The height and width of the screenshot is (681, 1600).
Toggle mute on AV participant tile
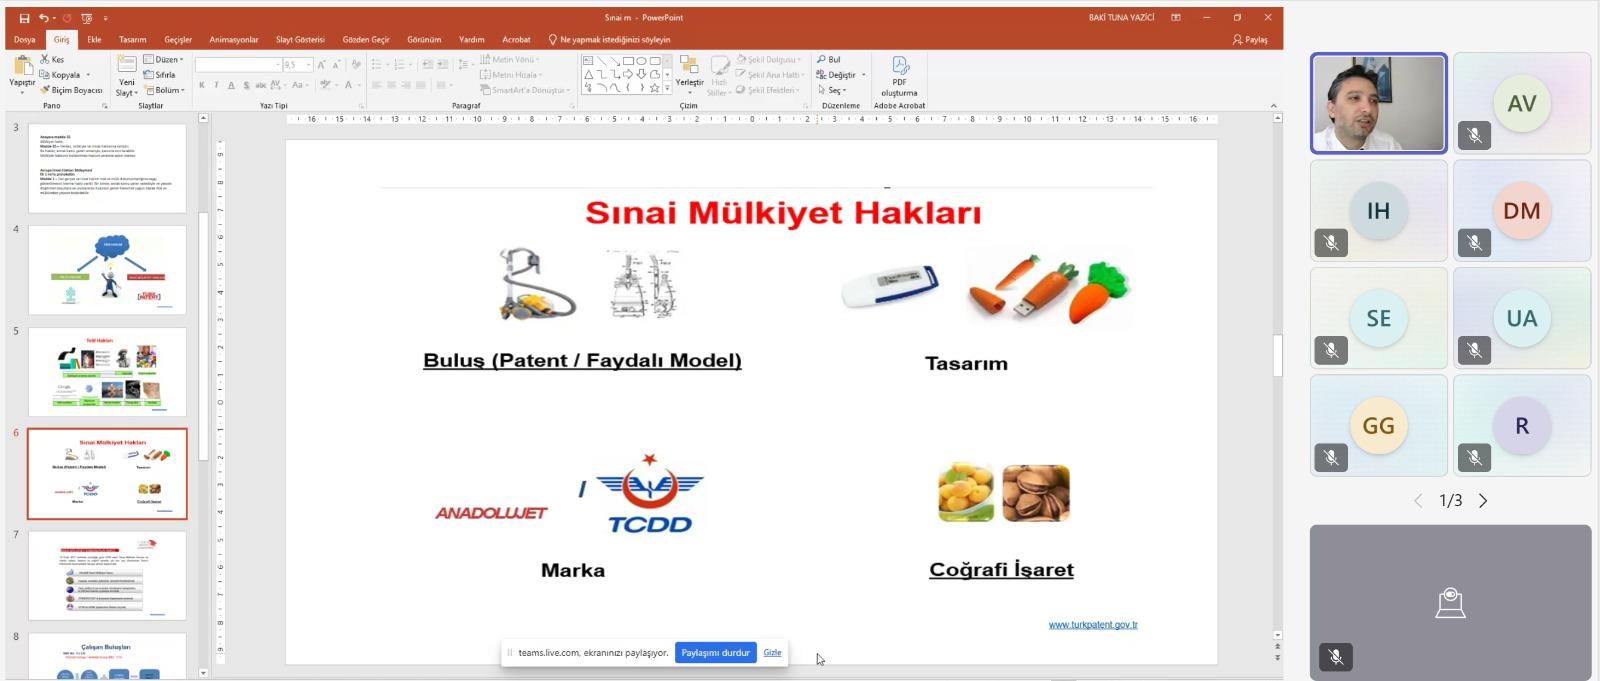coord(1474,135)
